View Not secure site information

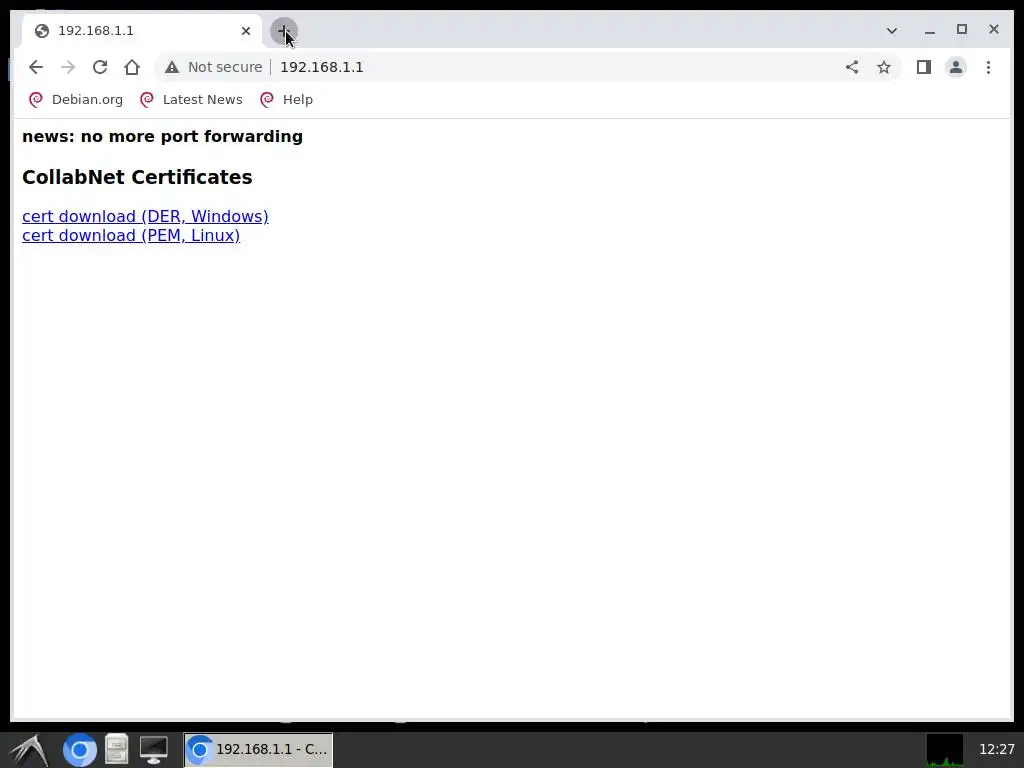pyautogui.click(x=214, y=67)
